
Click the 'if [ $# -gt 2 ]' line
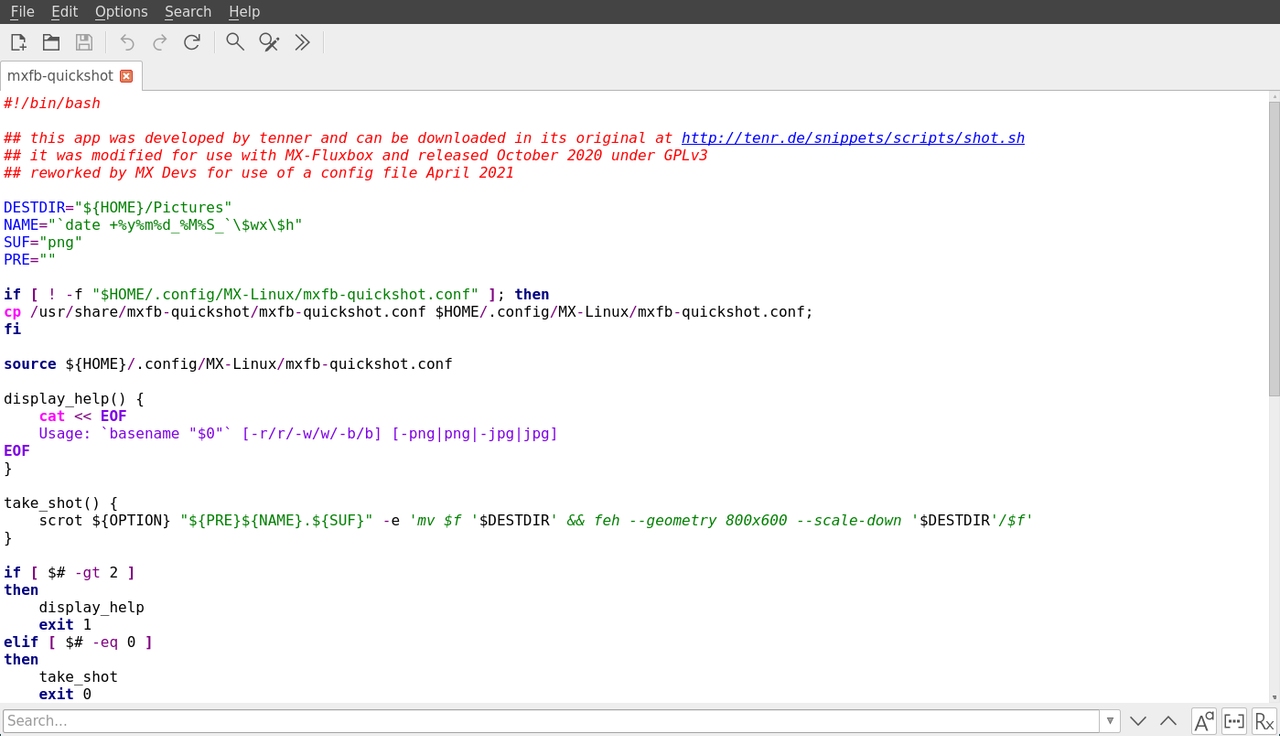tap(69, 572)
